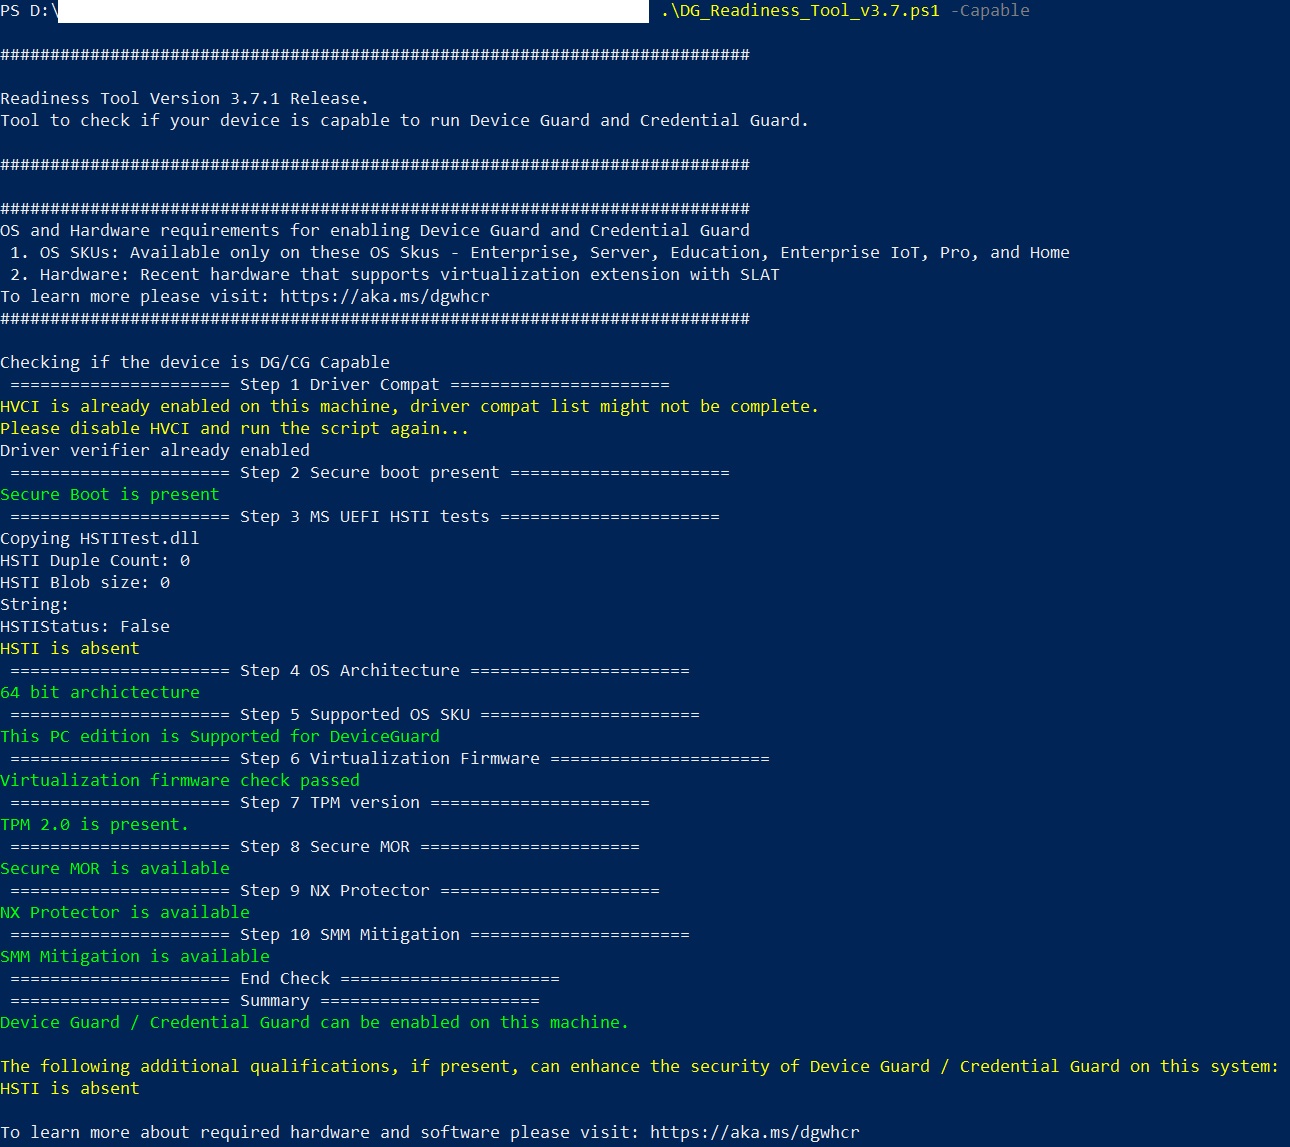Click the 'String:' output line
This screenshot has width=1290, height=1147.
(x=35, y=604)
